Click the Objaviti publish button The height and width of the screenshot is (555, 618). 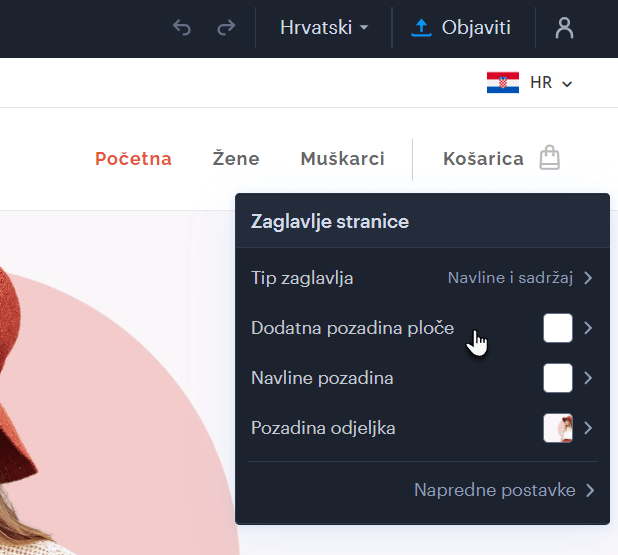(x=460, y=28)
